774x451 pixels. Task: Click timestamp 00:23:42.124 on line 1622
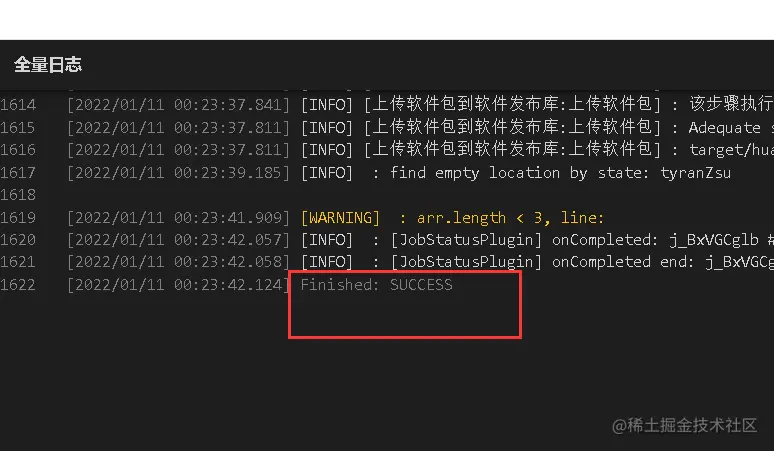point(229,285)
